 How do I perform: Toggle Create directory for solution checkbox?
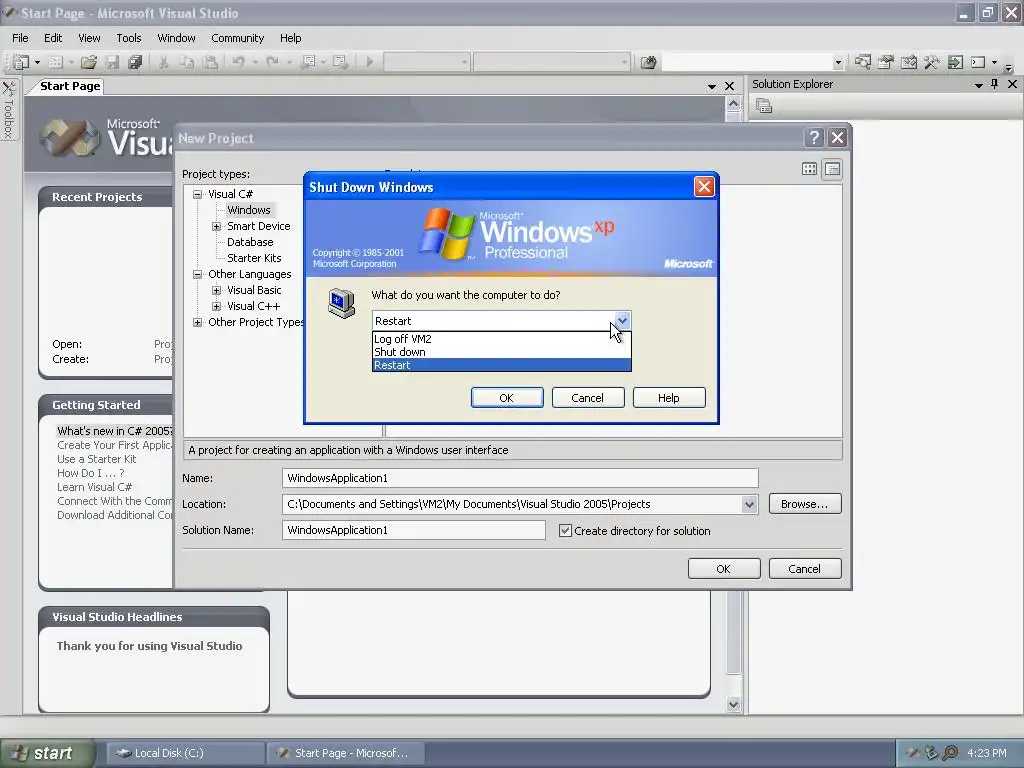[566, 530]
